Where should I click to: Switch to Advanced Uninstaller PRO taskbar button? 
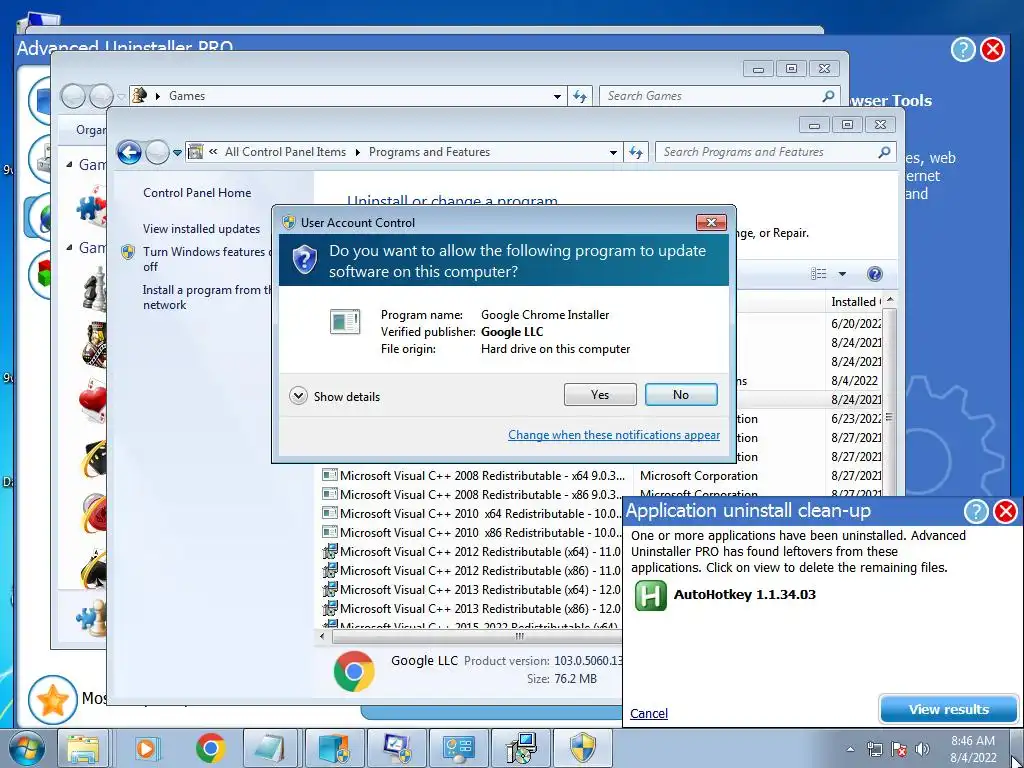click(x=334, y=748)
